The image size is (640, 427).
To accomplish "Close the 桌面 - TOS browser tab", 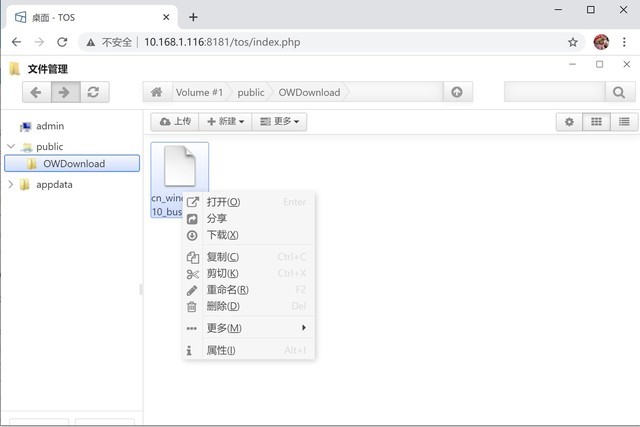I will [x=166, y=17].
